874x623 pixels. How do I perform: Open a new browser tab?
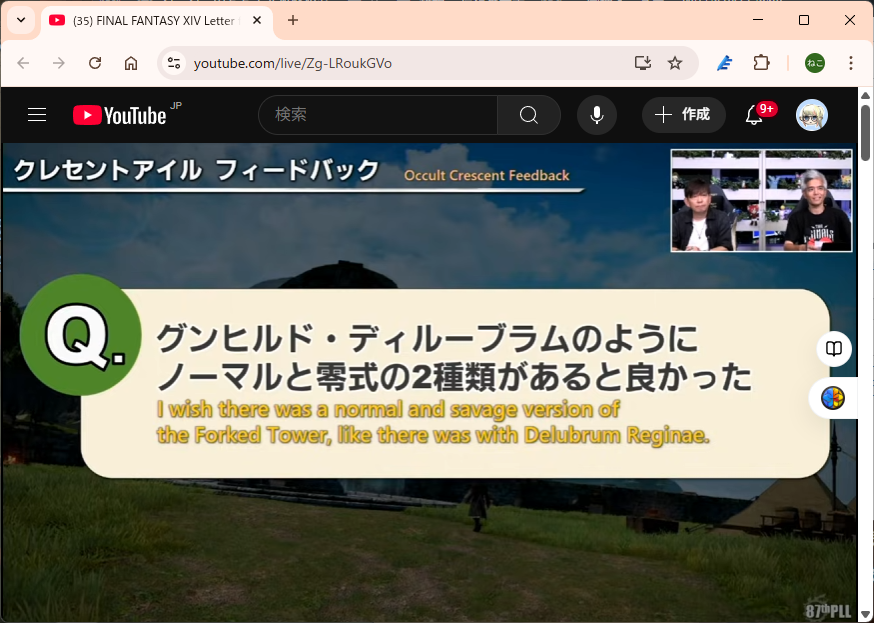(x=293, y=21)
